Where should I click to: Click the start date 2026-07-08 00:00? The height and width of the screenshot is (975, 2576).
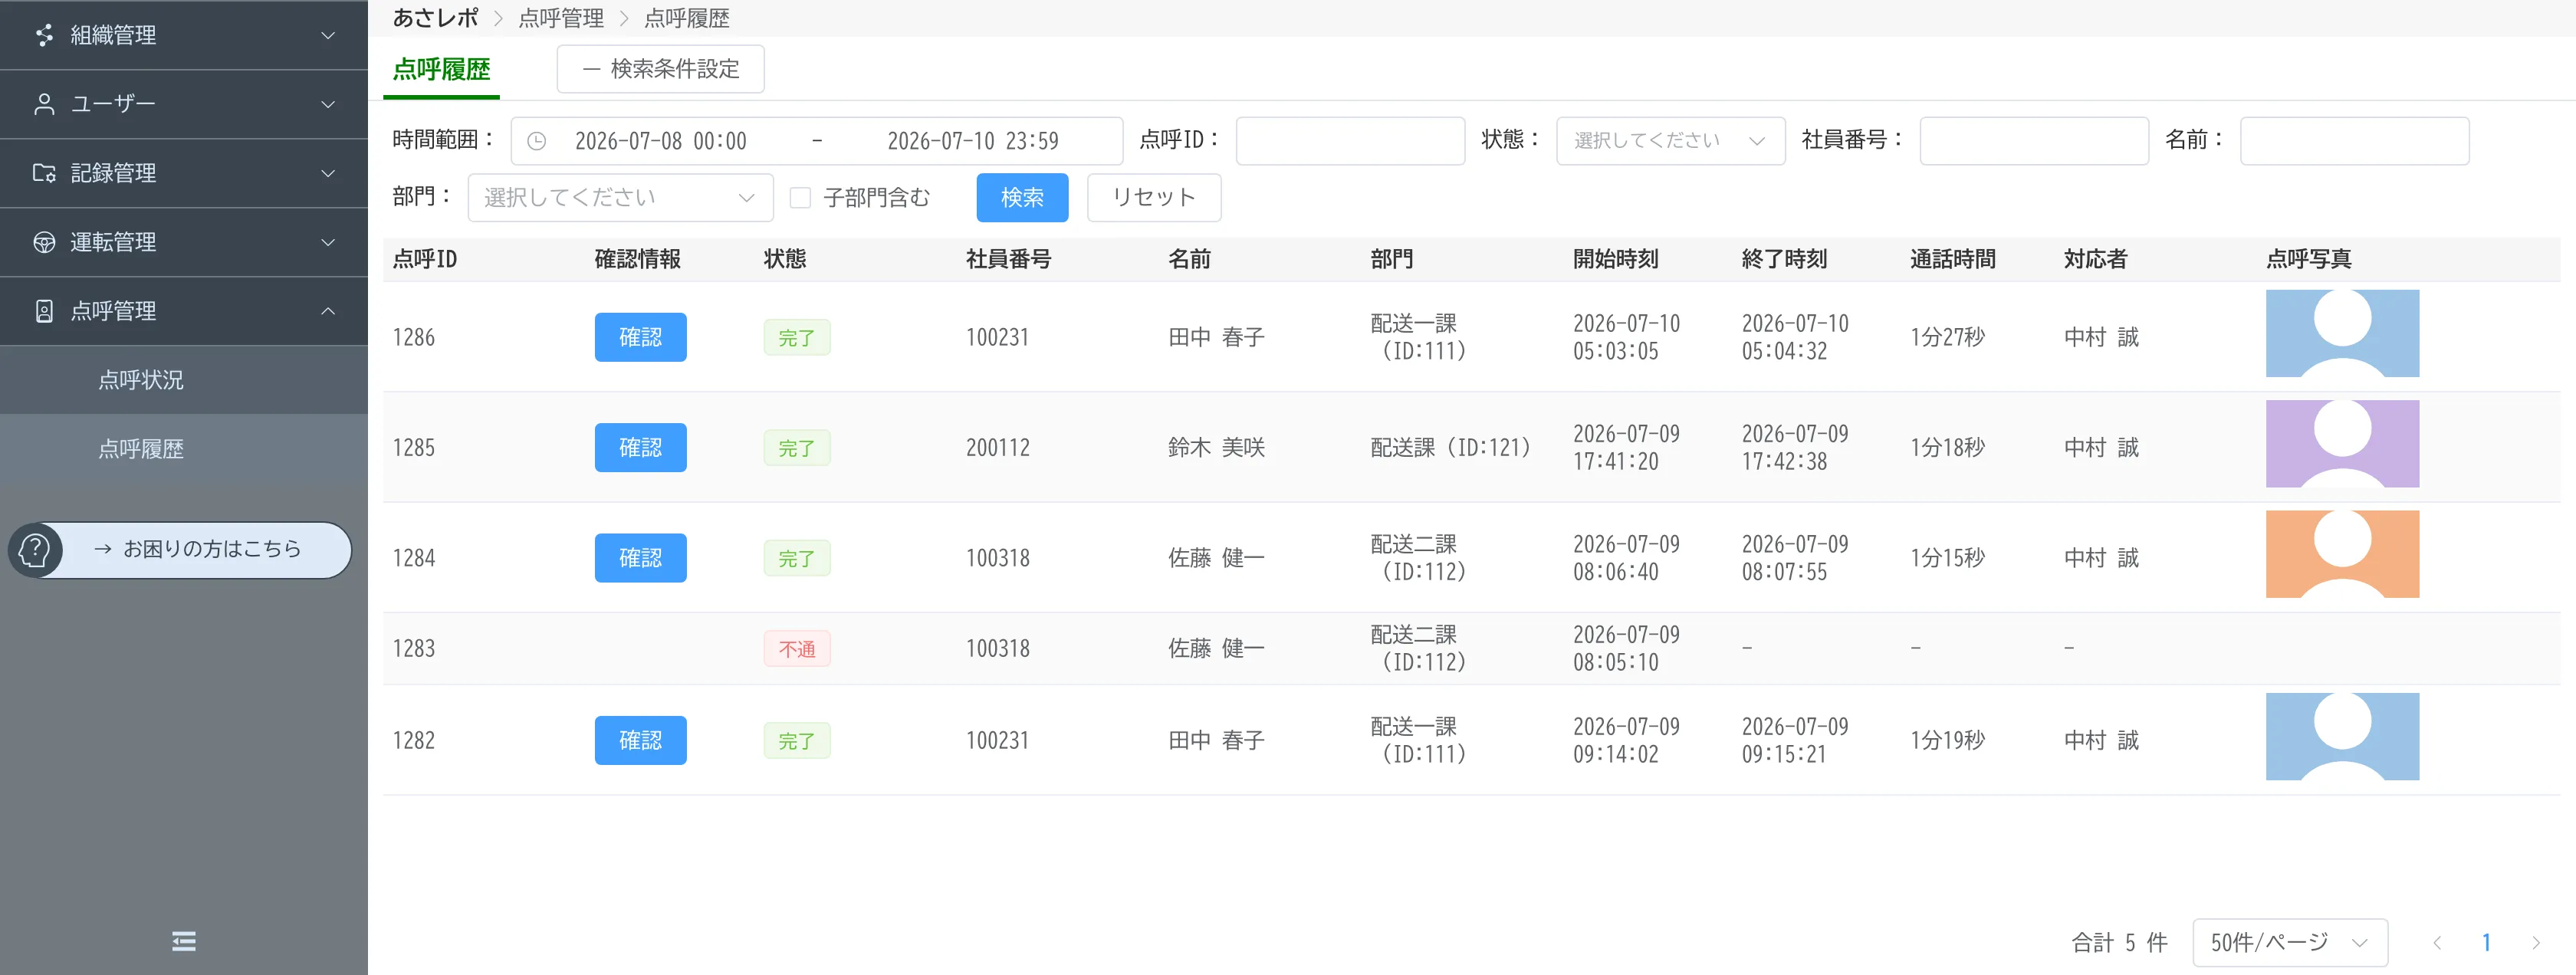tap(661, 141)
